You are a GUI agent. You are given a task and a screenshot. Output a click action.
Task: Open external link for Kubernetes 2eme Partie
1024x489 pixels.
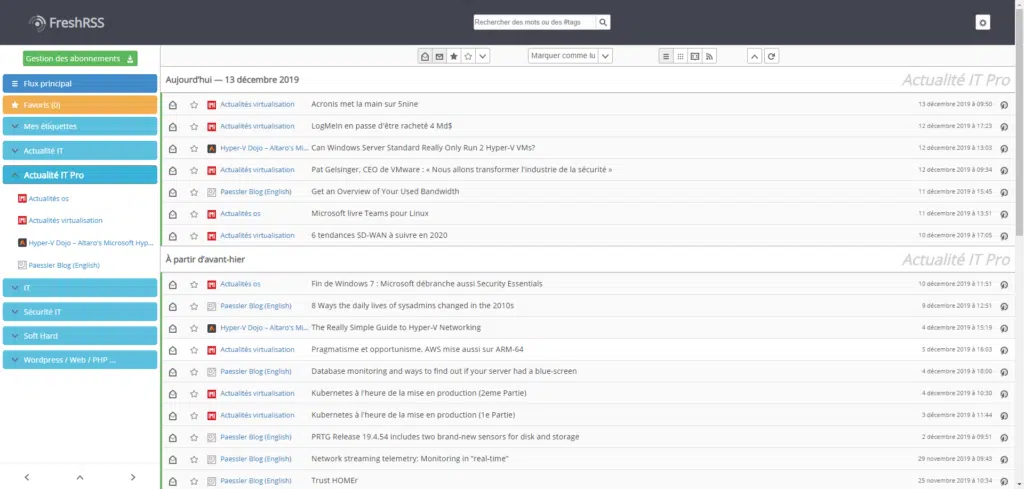click(1004, 394)
